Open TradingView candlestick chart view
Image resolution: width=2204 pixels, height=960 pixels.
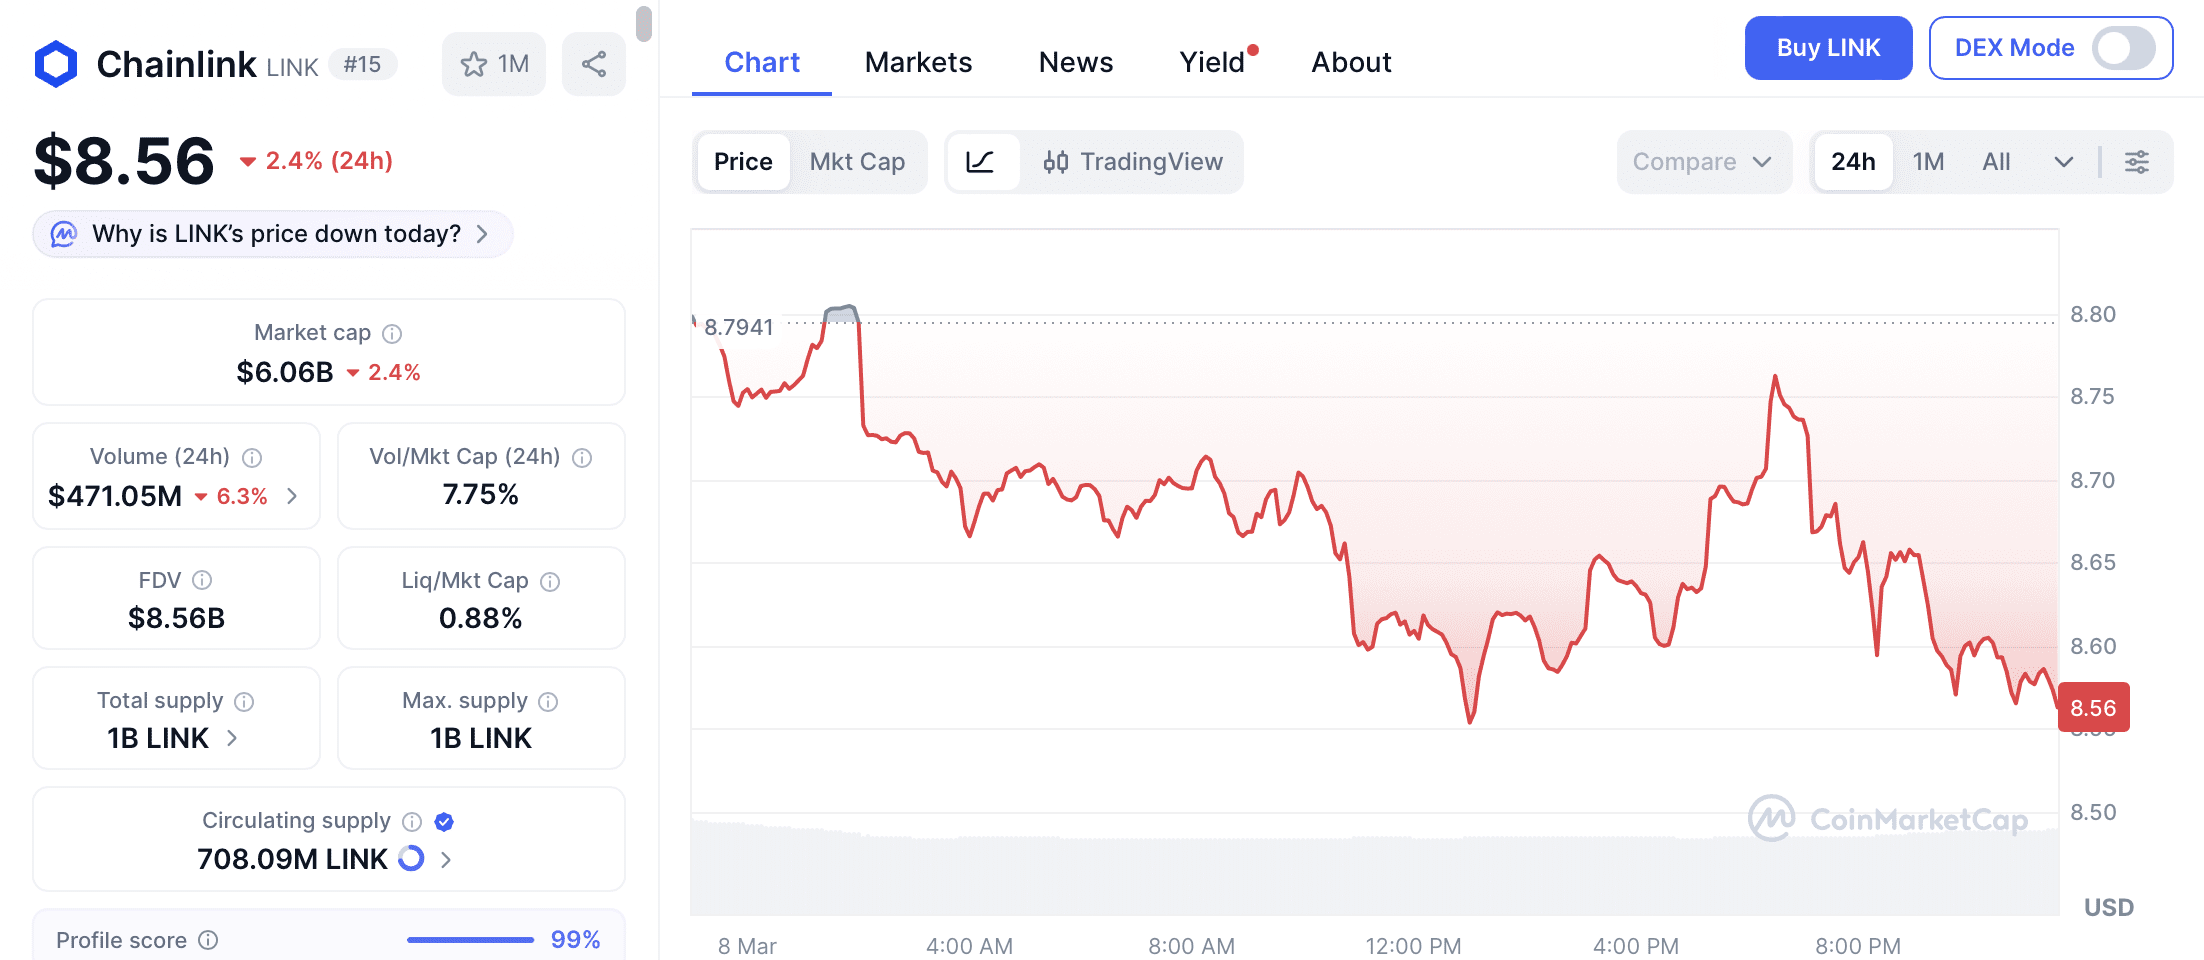pyautogui.click(x=1133, y=162)
